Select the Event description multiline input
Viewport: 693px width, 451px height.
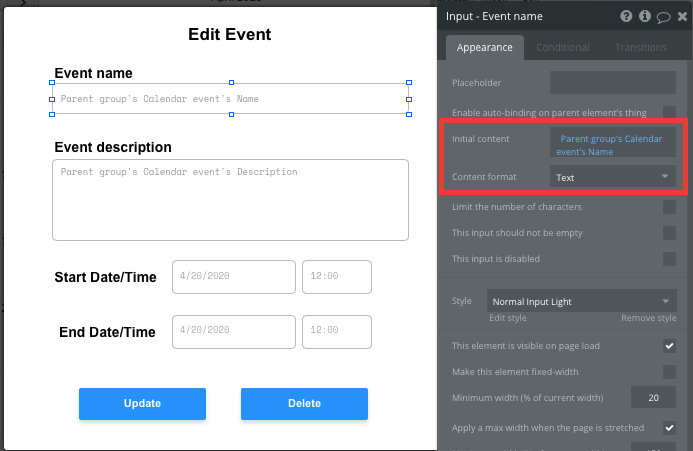pyautogui.click(x=230, y=200)
